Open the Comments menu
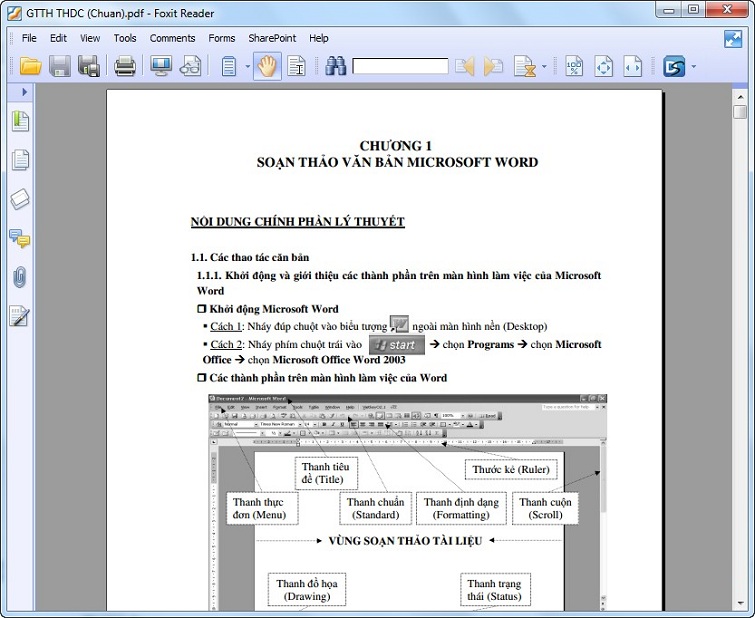Image resolution: width=755 pixels, height=618 pixels. pyautogui.click(x=172, y=38)
